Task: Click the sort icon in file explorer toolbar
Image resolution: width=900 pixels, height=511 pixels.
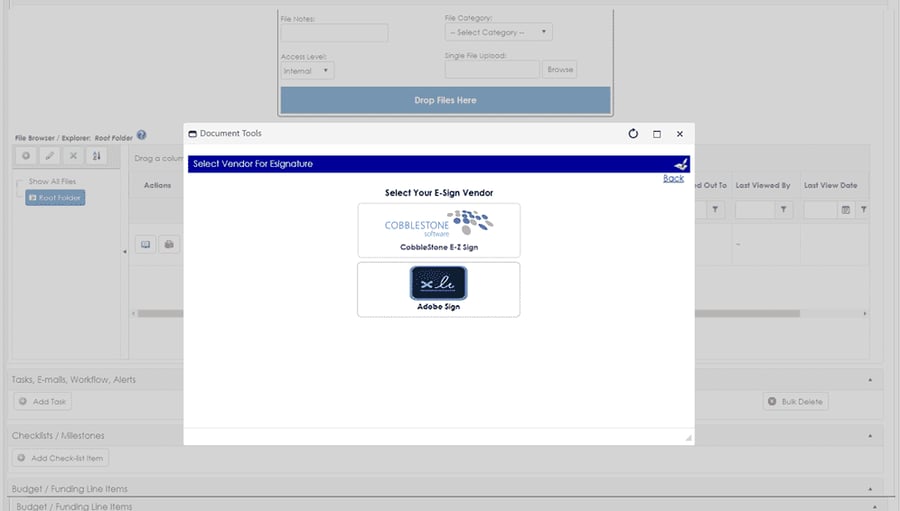Action: pos(96,156)
